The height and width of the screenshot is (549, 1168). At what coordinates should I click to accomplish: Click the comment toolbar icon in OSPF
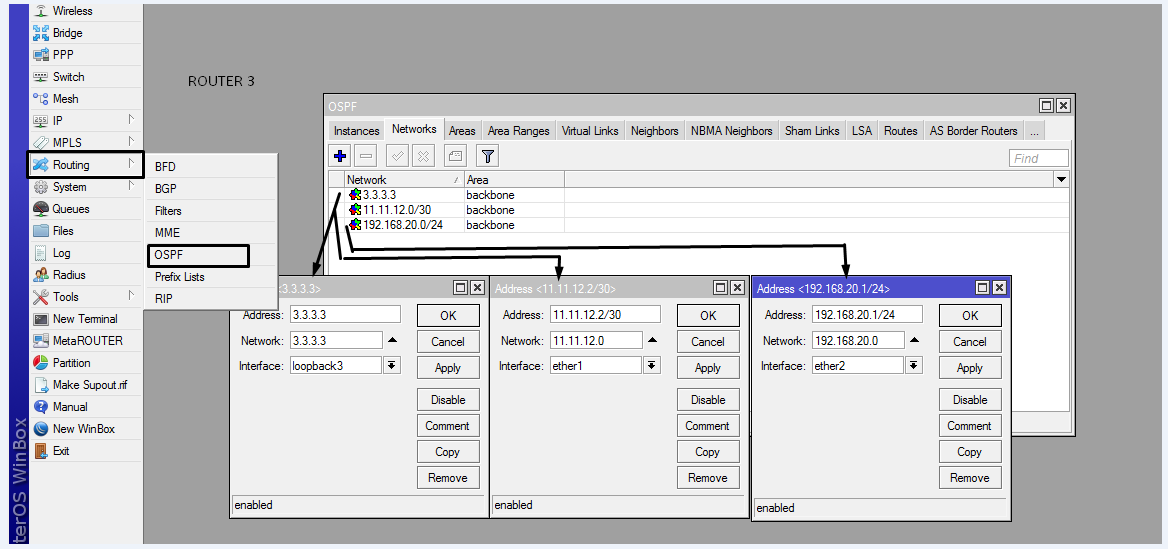pyautogui.click(x=455, y=156)
